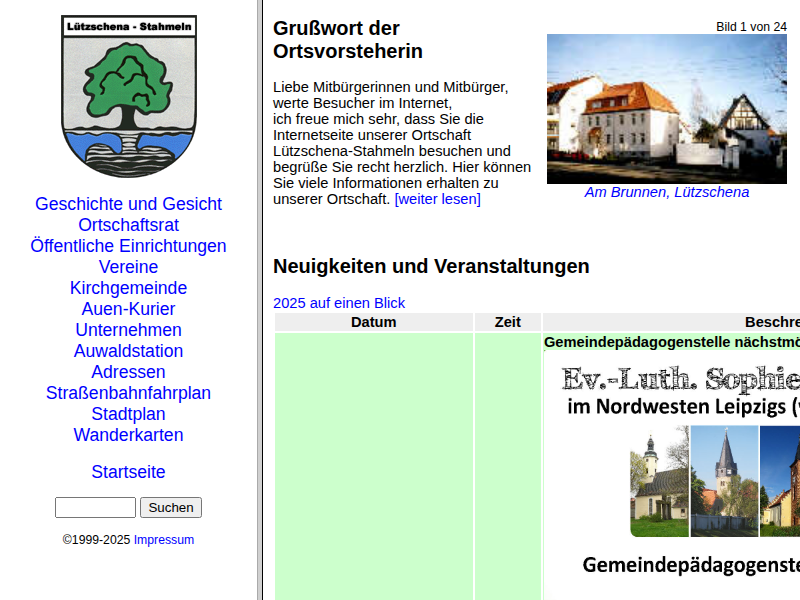Focus the search text field
The width and height of the screenshot is (800, 600).
[95, 508]
